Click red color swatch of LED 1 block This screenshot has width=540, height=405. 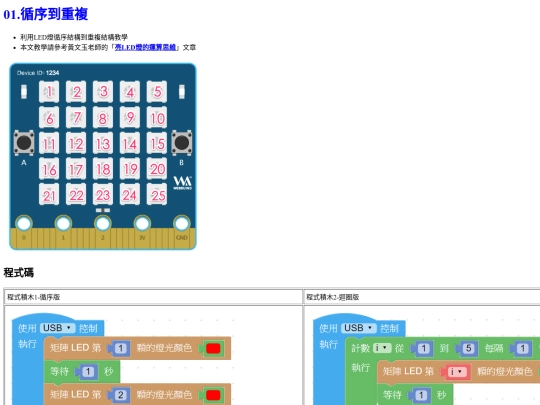[x=213, y=348]
